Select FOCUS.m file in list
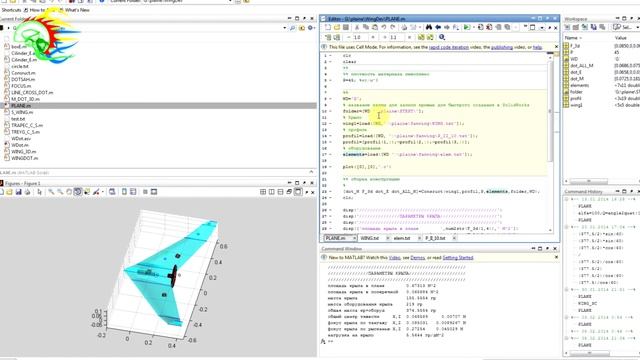 pyautogui.click(x=21, y=86)
